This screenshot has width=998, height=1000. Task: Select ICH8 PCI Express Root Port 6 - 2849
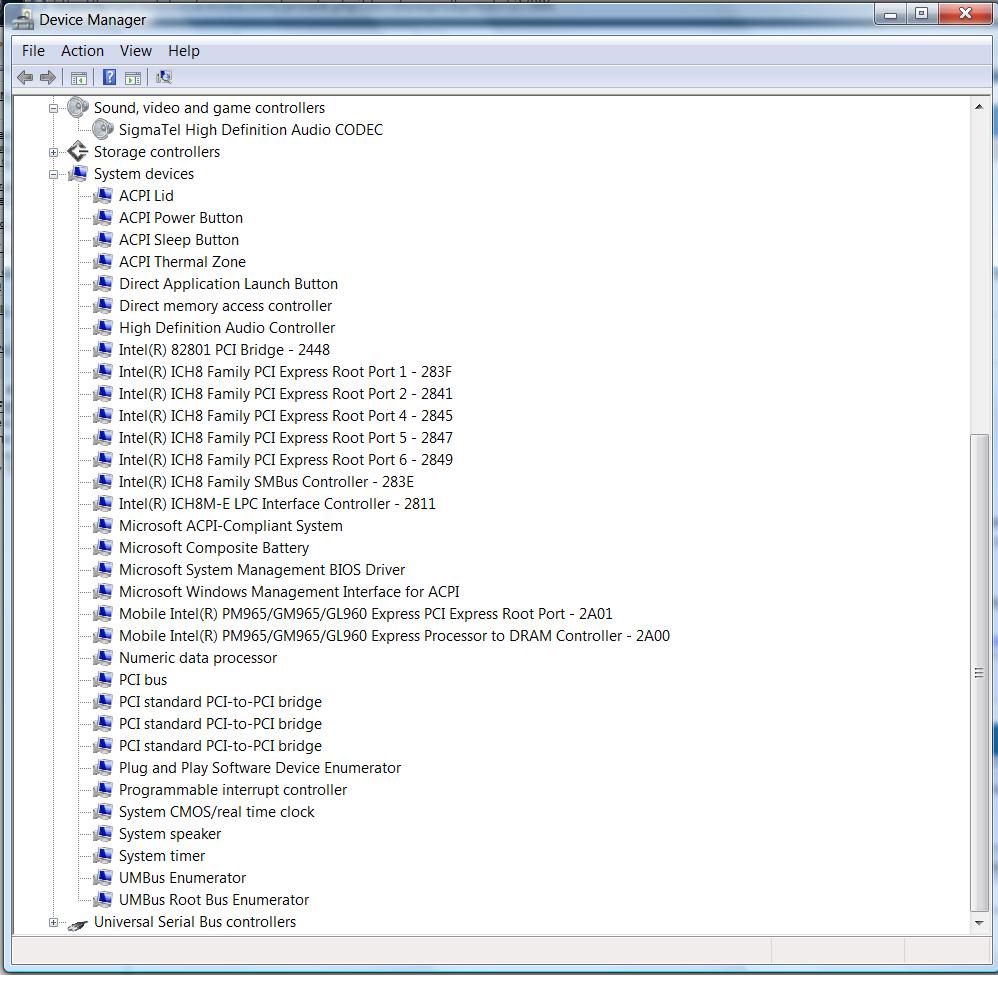286,460
